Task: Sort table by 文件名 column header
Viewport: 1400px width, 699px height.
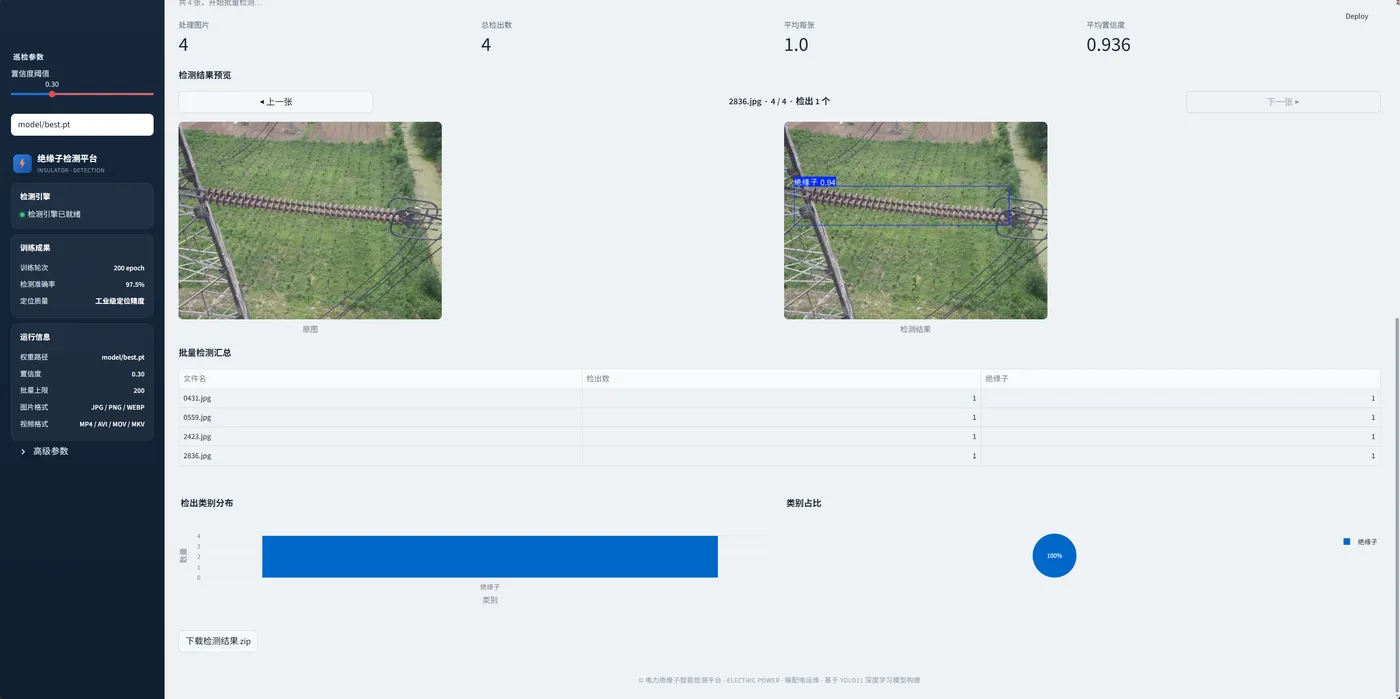Action: [x=380, y=379]
